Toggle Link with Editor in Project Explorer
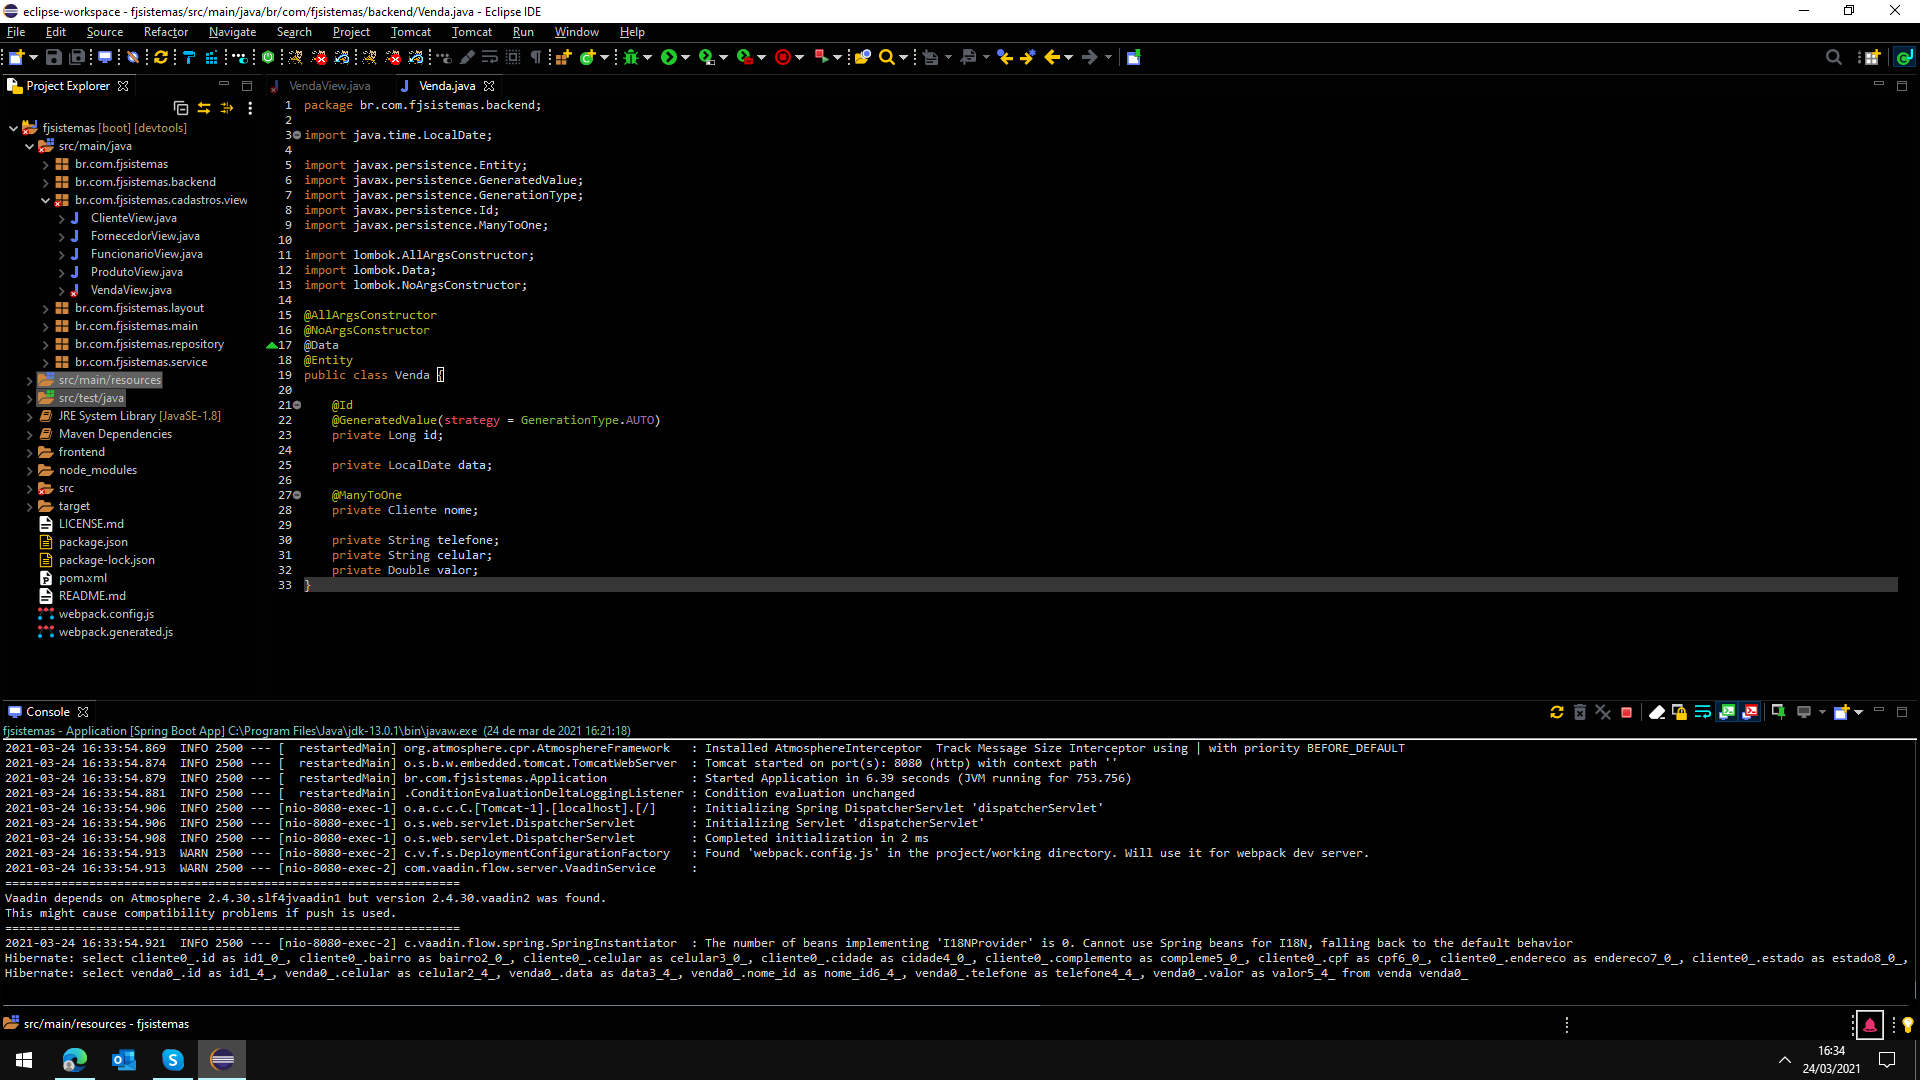The height and width of the screenshot is (1080, 1920). [204, 108]
